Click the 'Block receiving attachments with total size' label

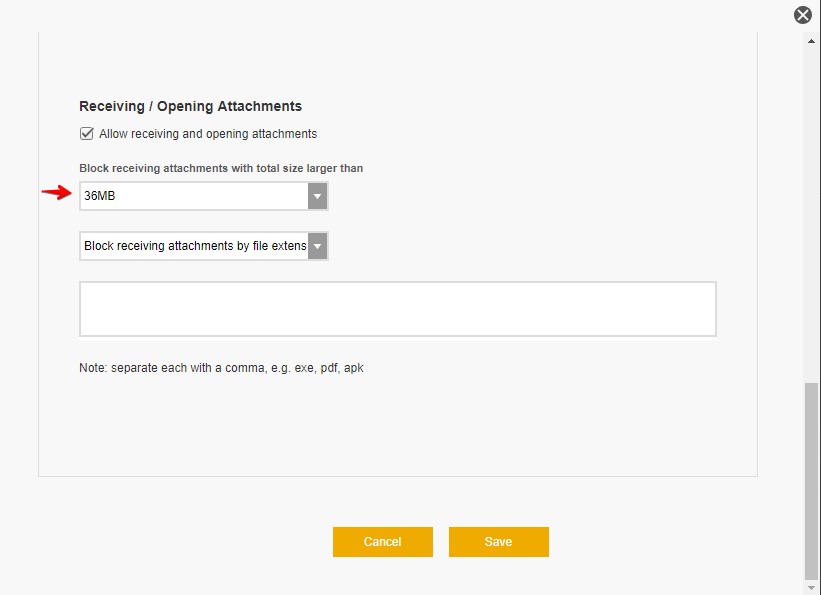221,168
